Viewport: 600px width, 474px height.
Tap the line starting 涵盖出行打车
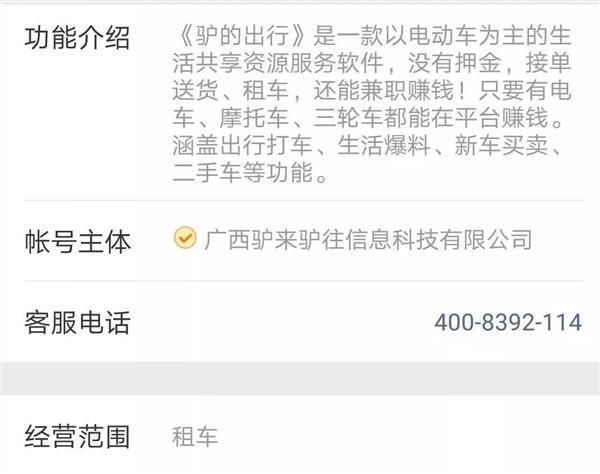[x=368, y=145]
